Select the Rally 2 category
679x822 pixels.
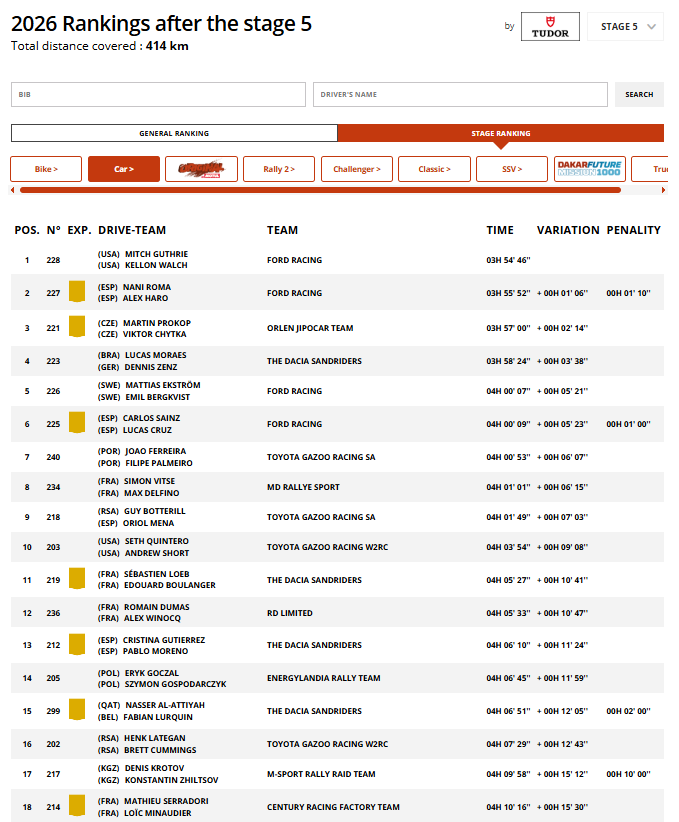point(279,169)
